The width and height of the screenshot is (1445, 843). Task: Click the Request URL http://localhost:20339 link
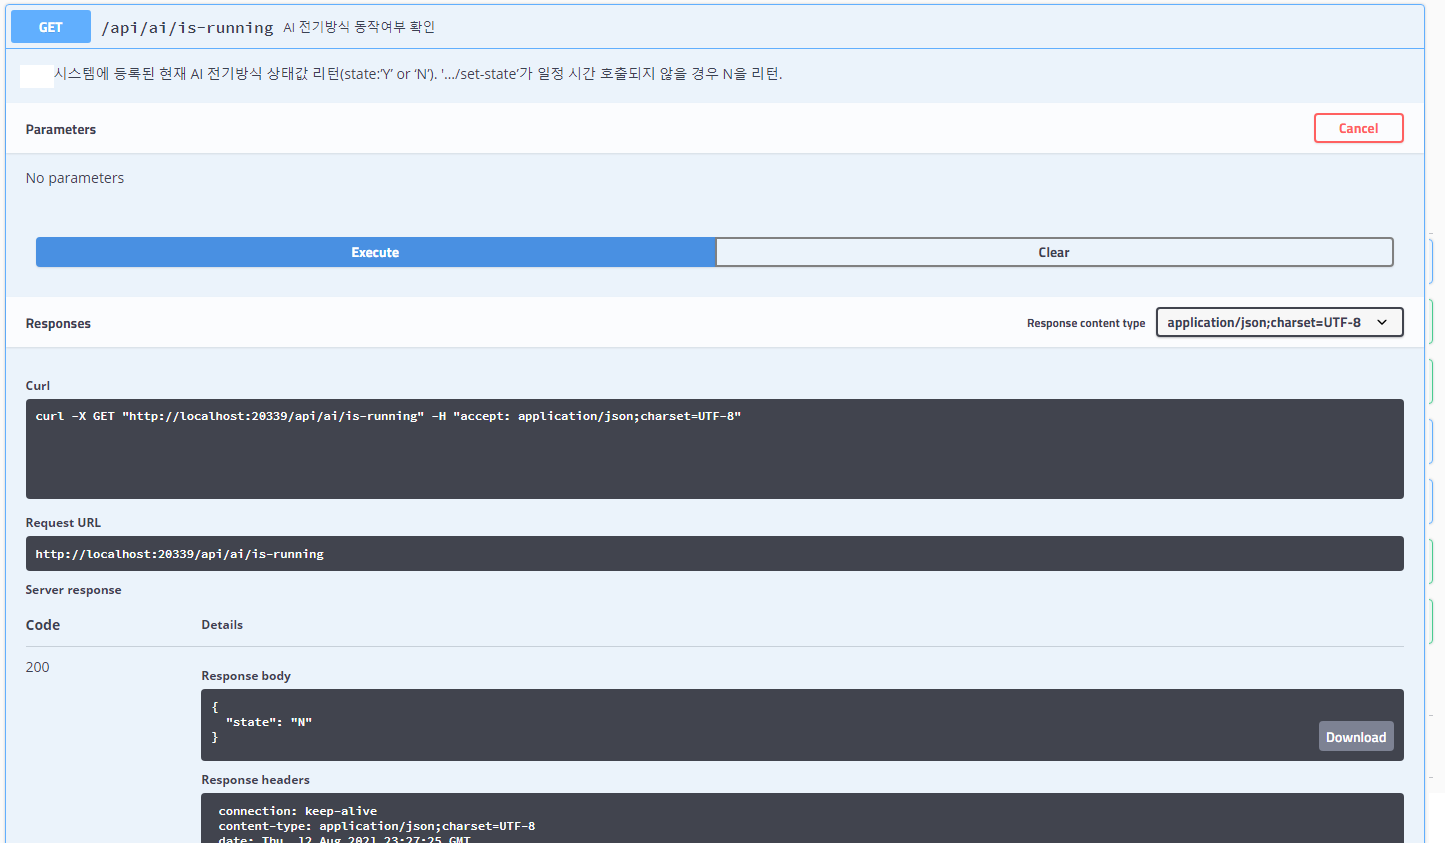point(179,553)
